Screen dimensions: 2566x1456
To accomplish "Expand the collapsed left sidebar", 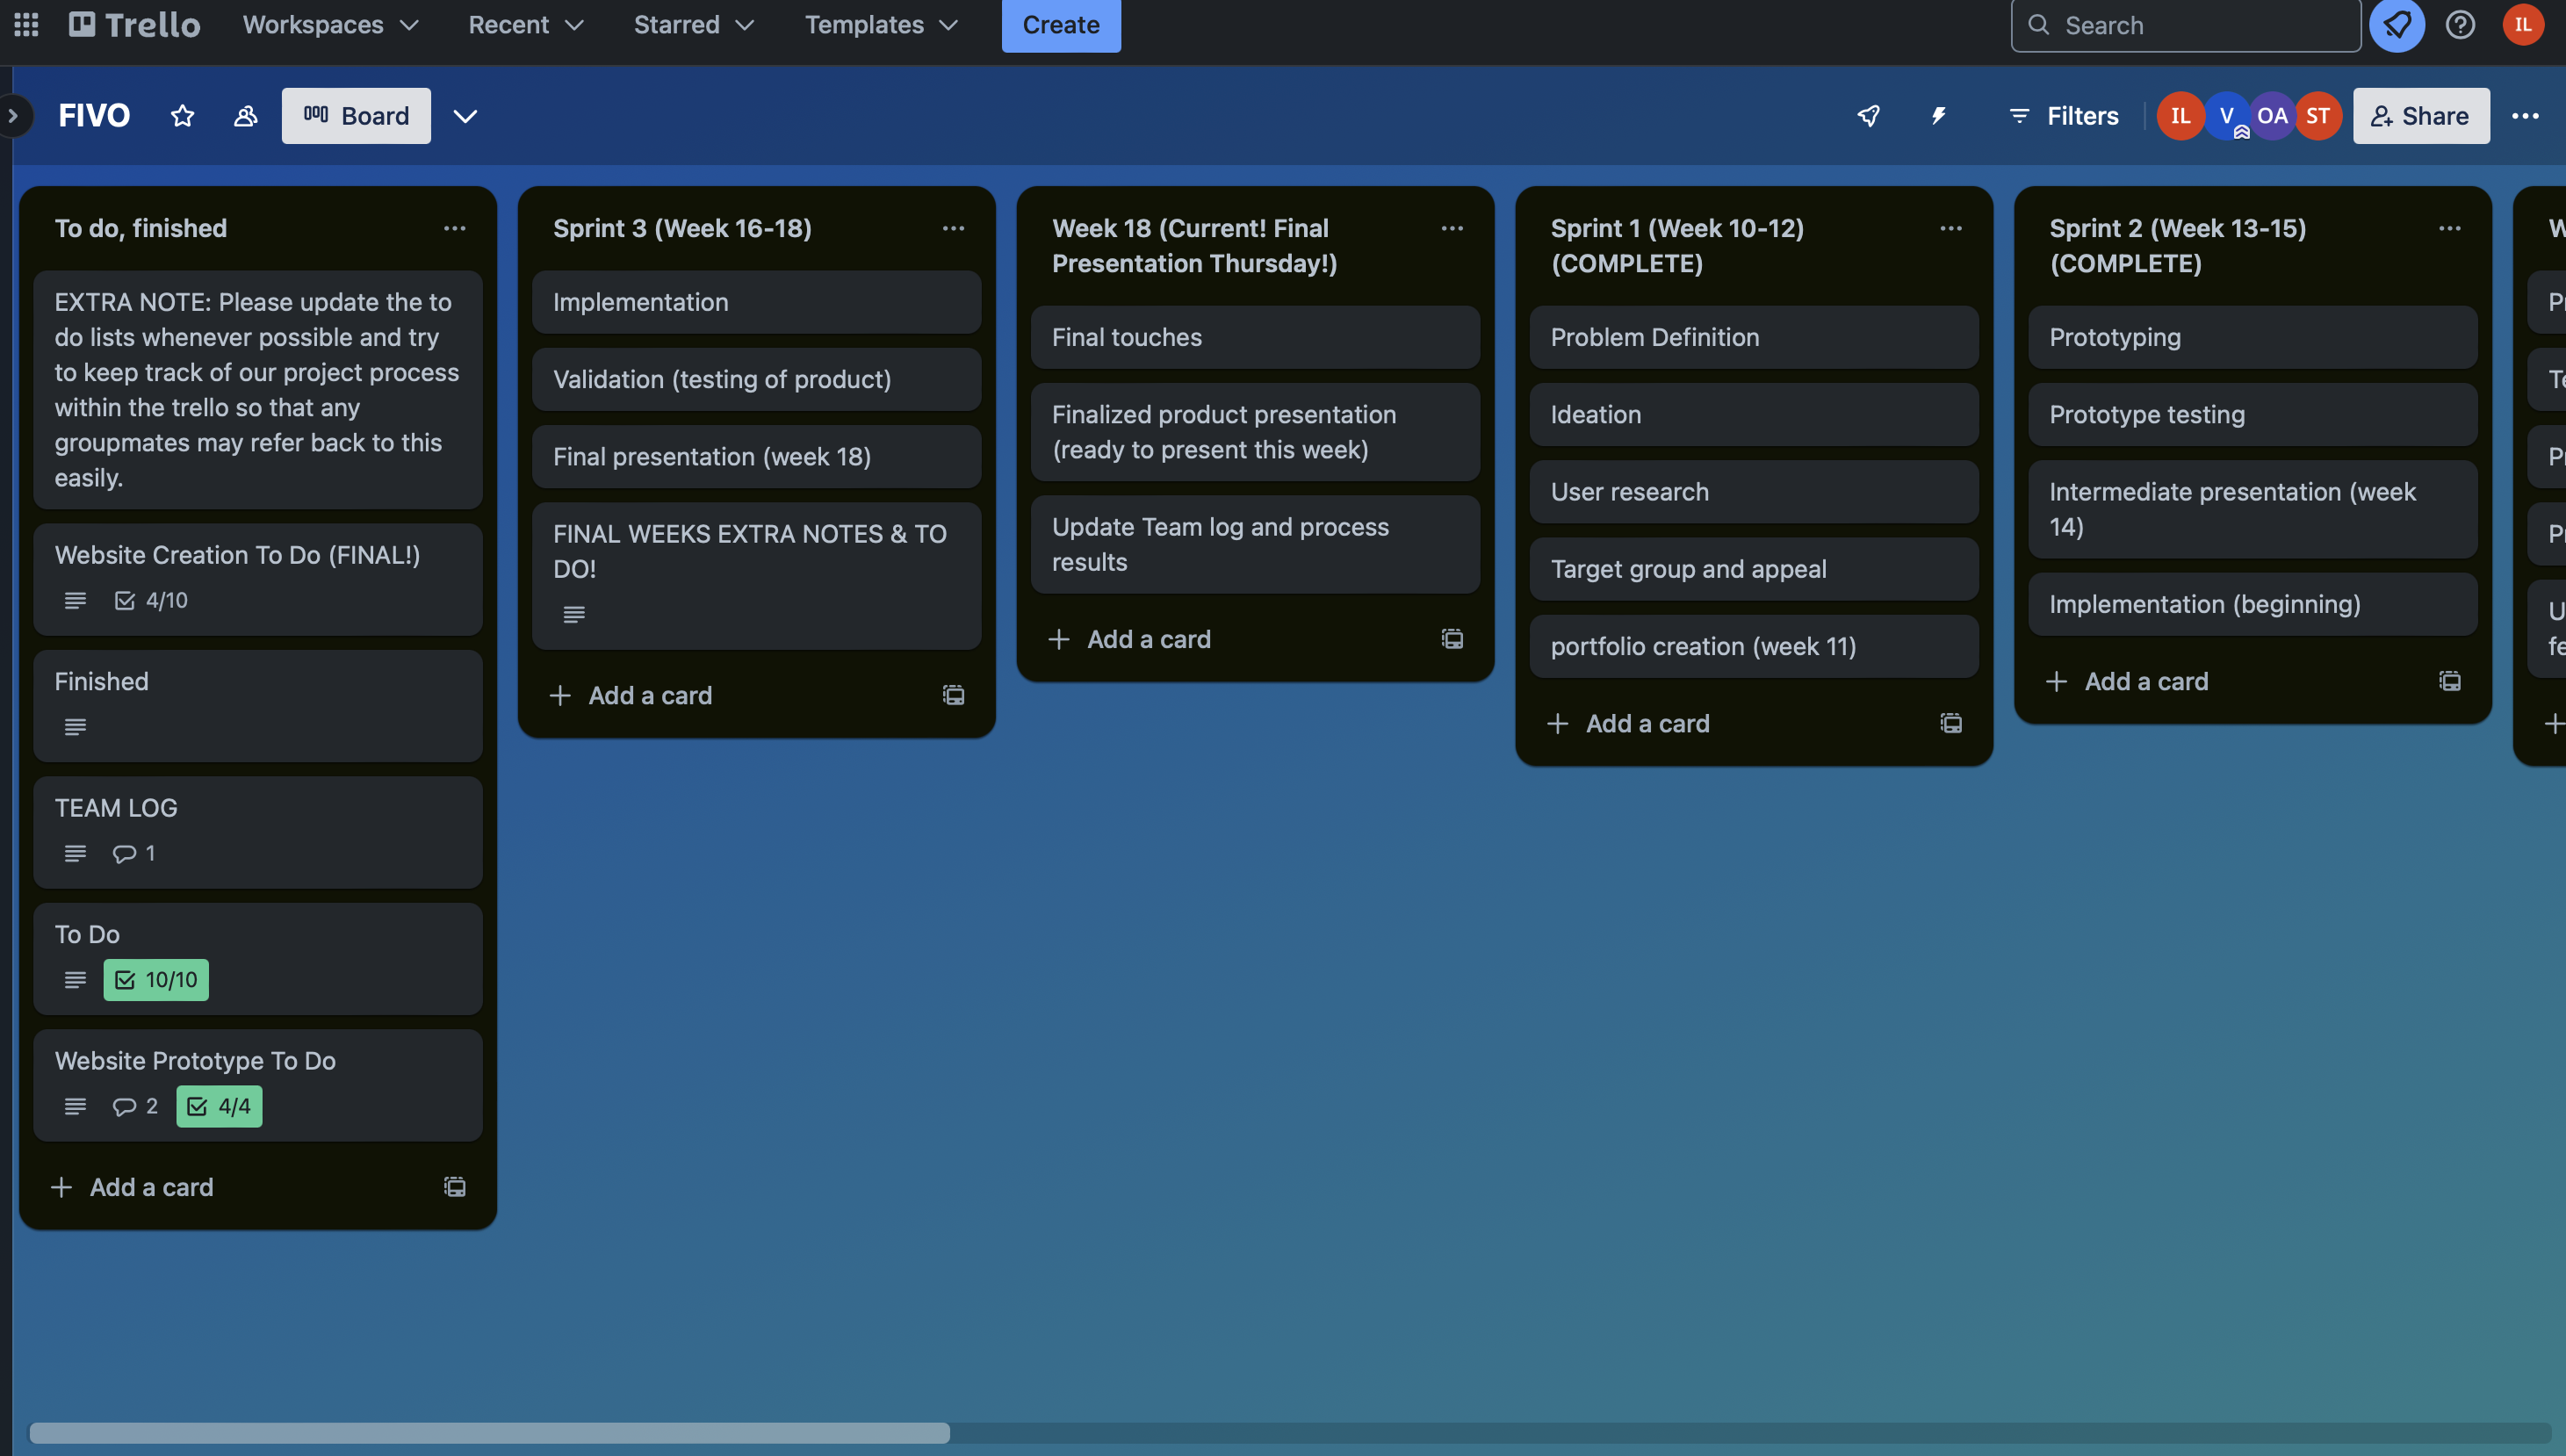I will coord(13,116).
